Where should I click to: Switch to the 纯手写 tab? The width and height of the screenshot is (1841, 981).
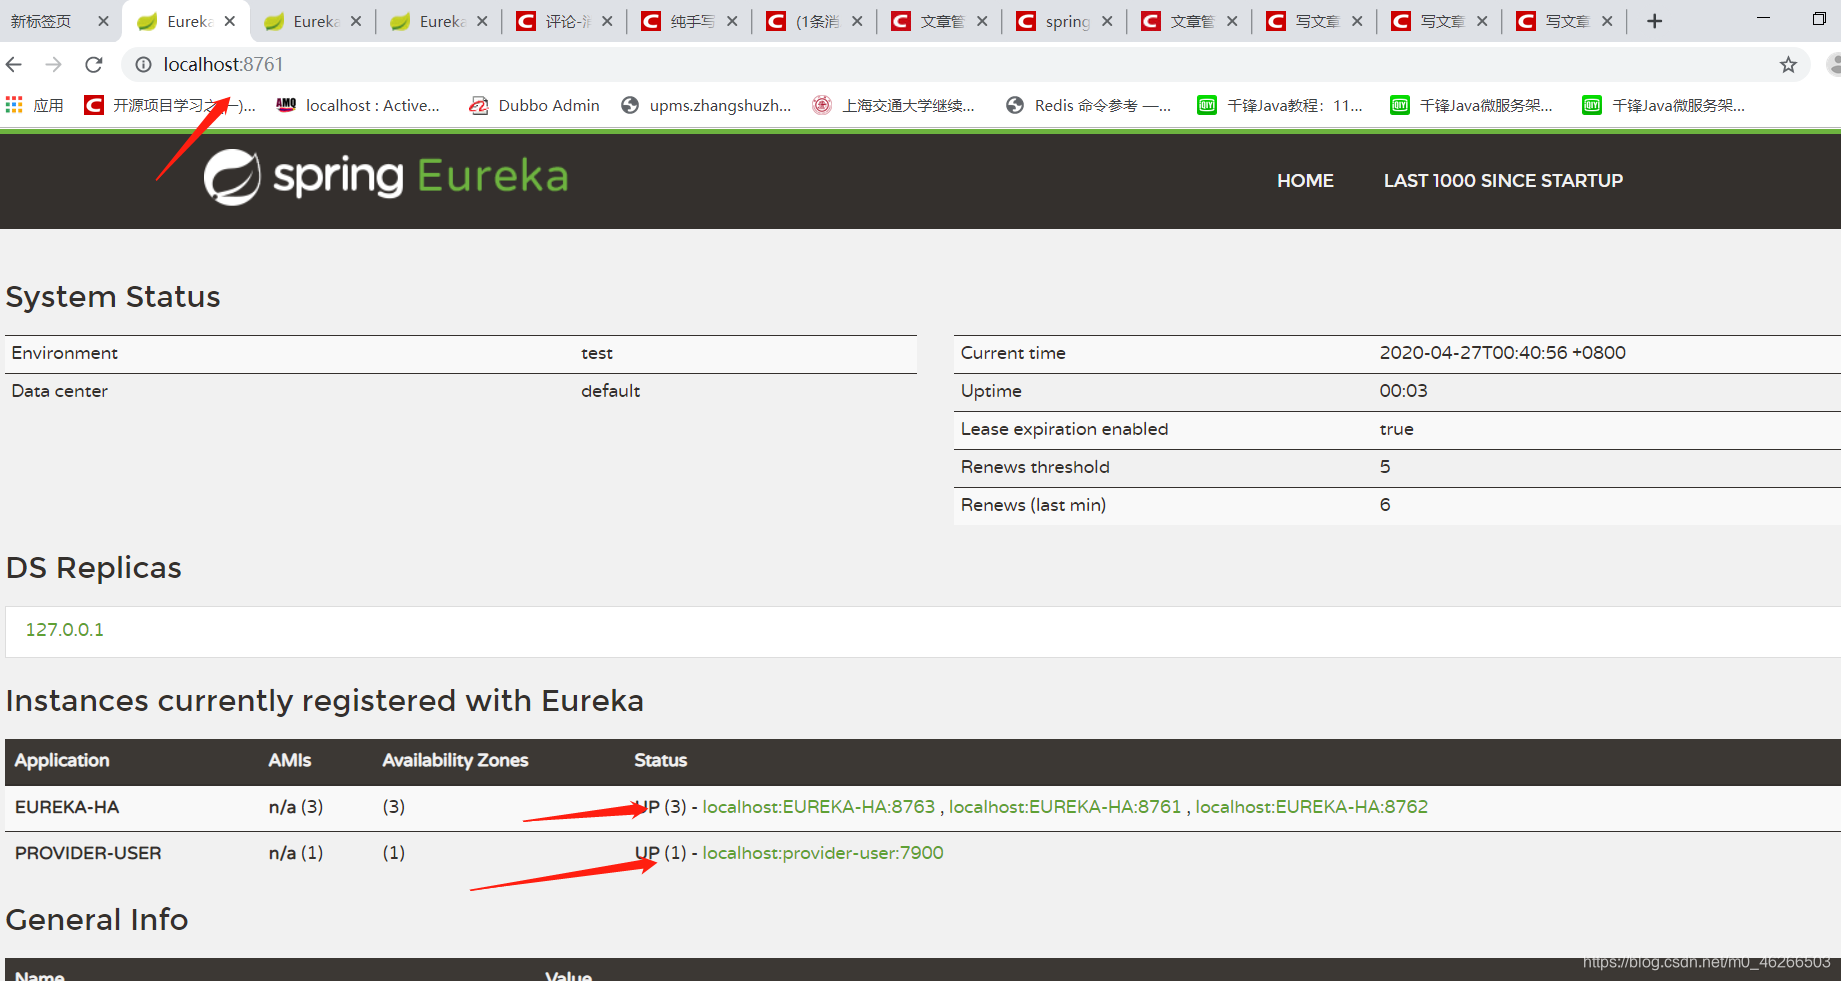tap(690, 21)
